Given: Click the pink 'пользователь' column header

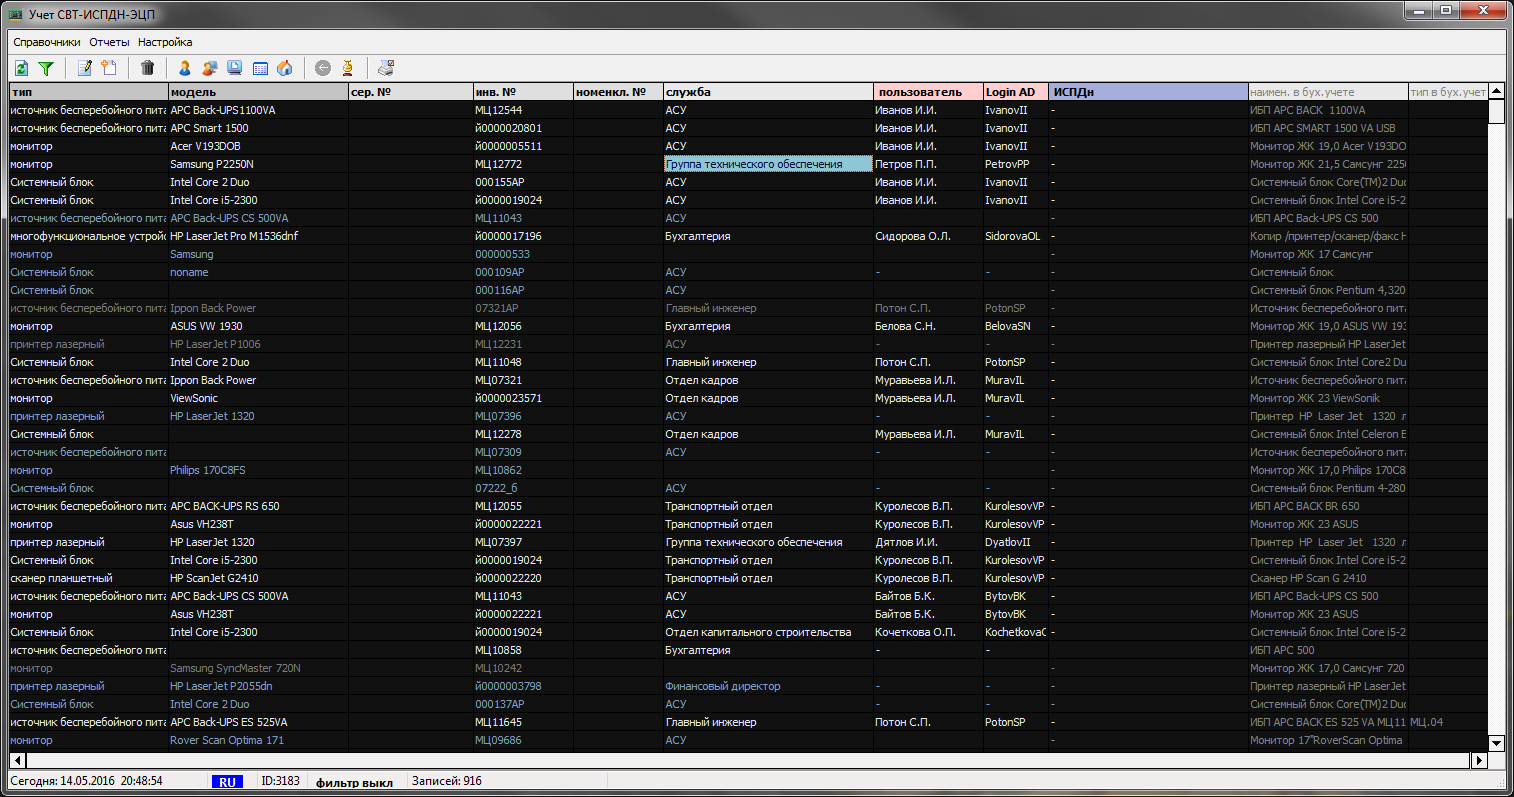Looking at the screenshot, I should click(928, 92).
